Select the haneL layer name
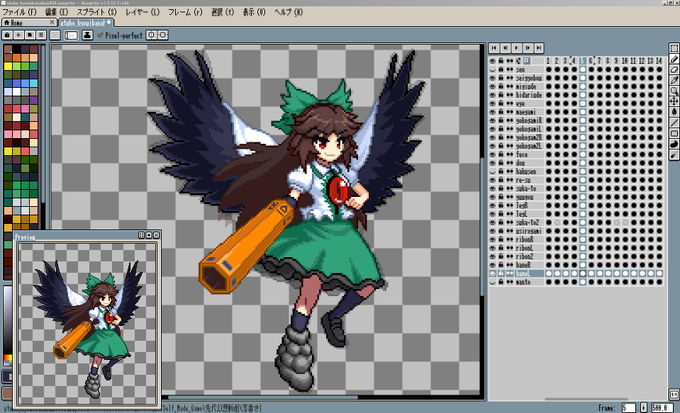This screenshot has height=413, width=680. pyautogui.click(x=529, y=274)
